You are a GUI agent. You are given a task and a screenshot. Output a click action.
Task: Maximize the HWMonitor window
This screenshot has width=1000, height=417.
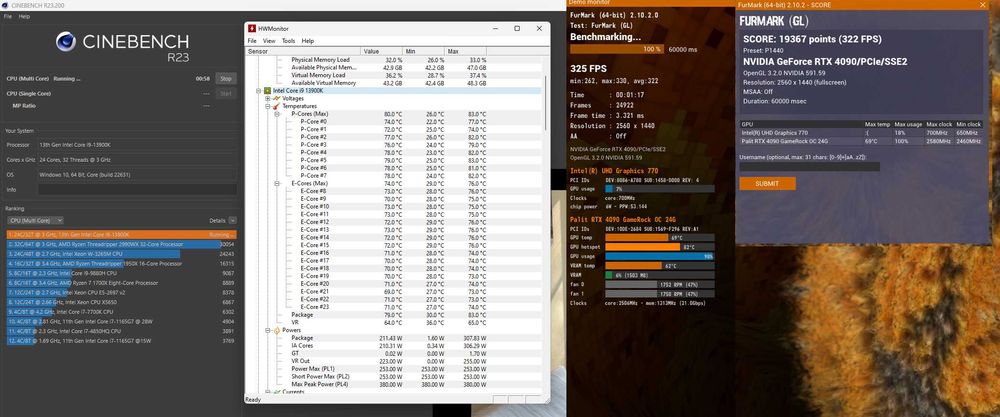[x=517, y=29]
